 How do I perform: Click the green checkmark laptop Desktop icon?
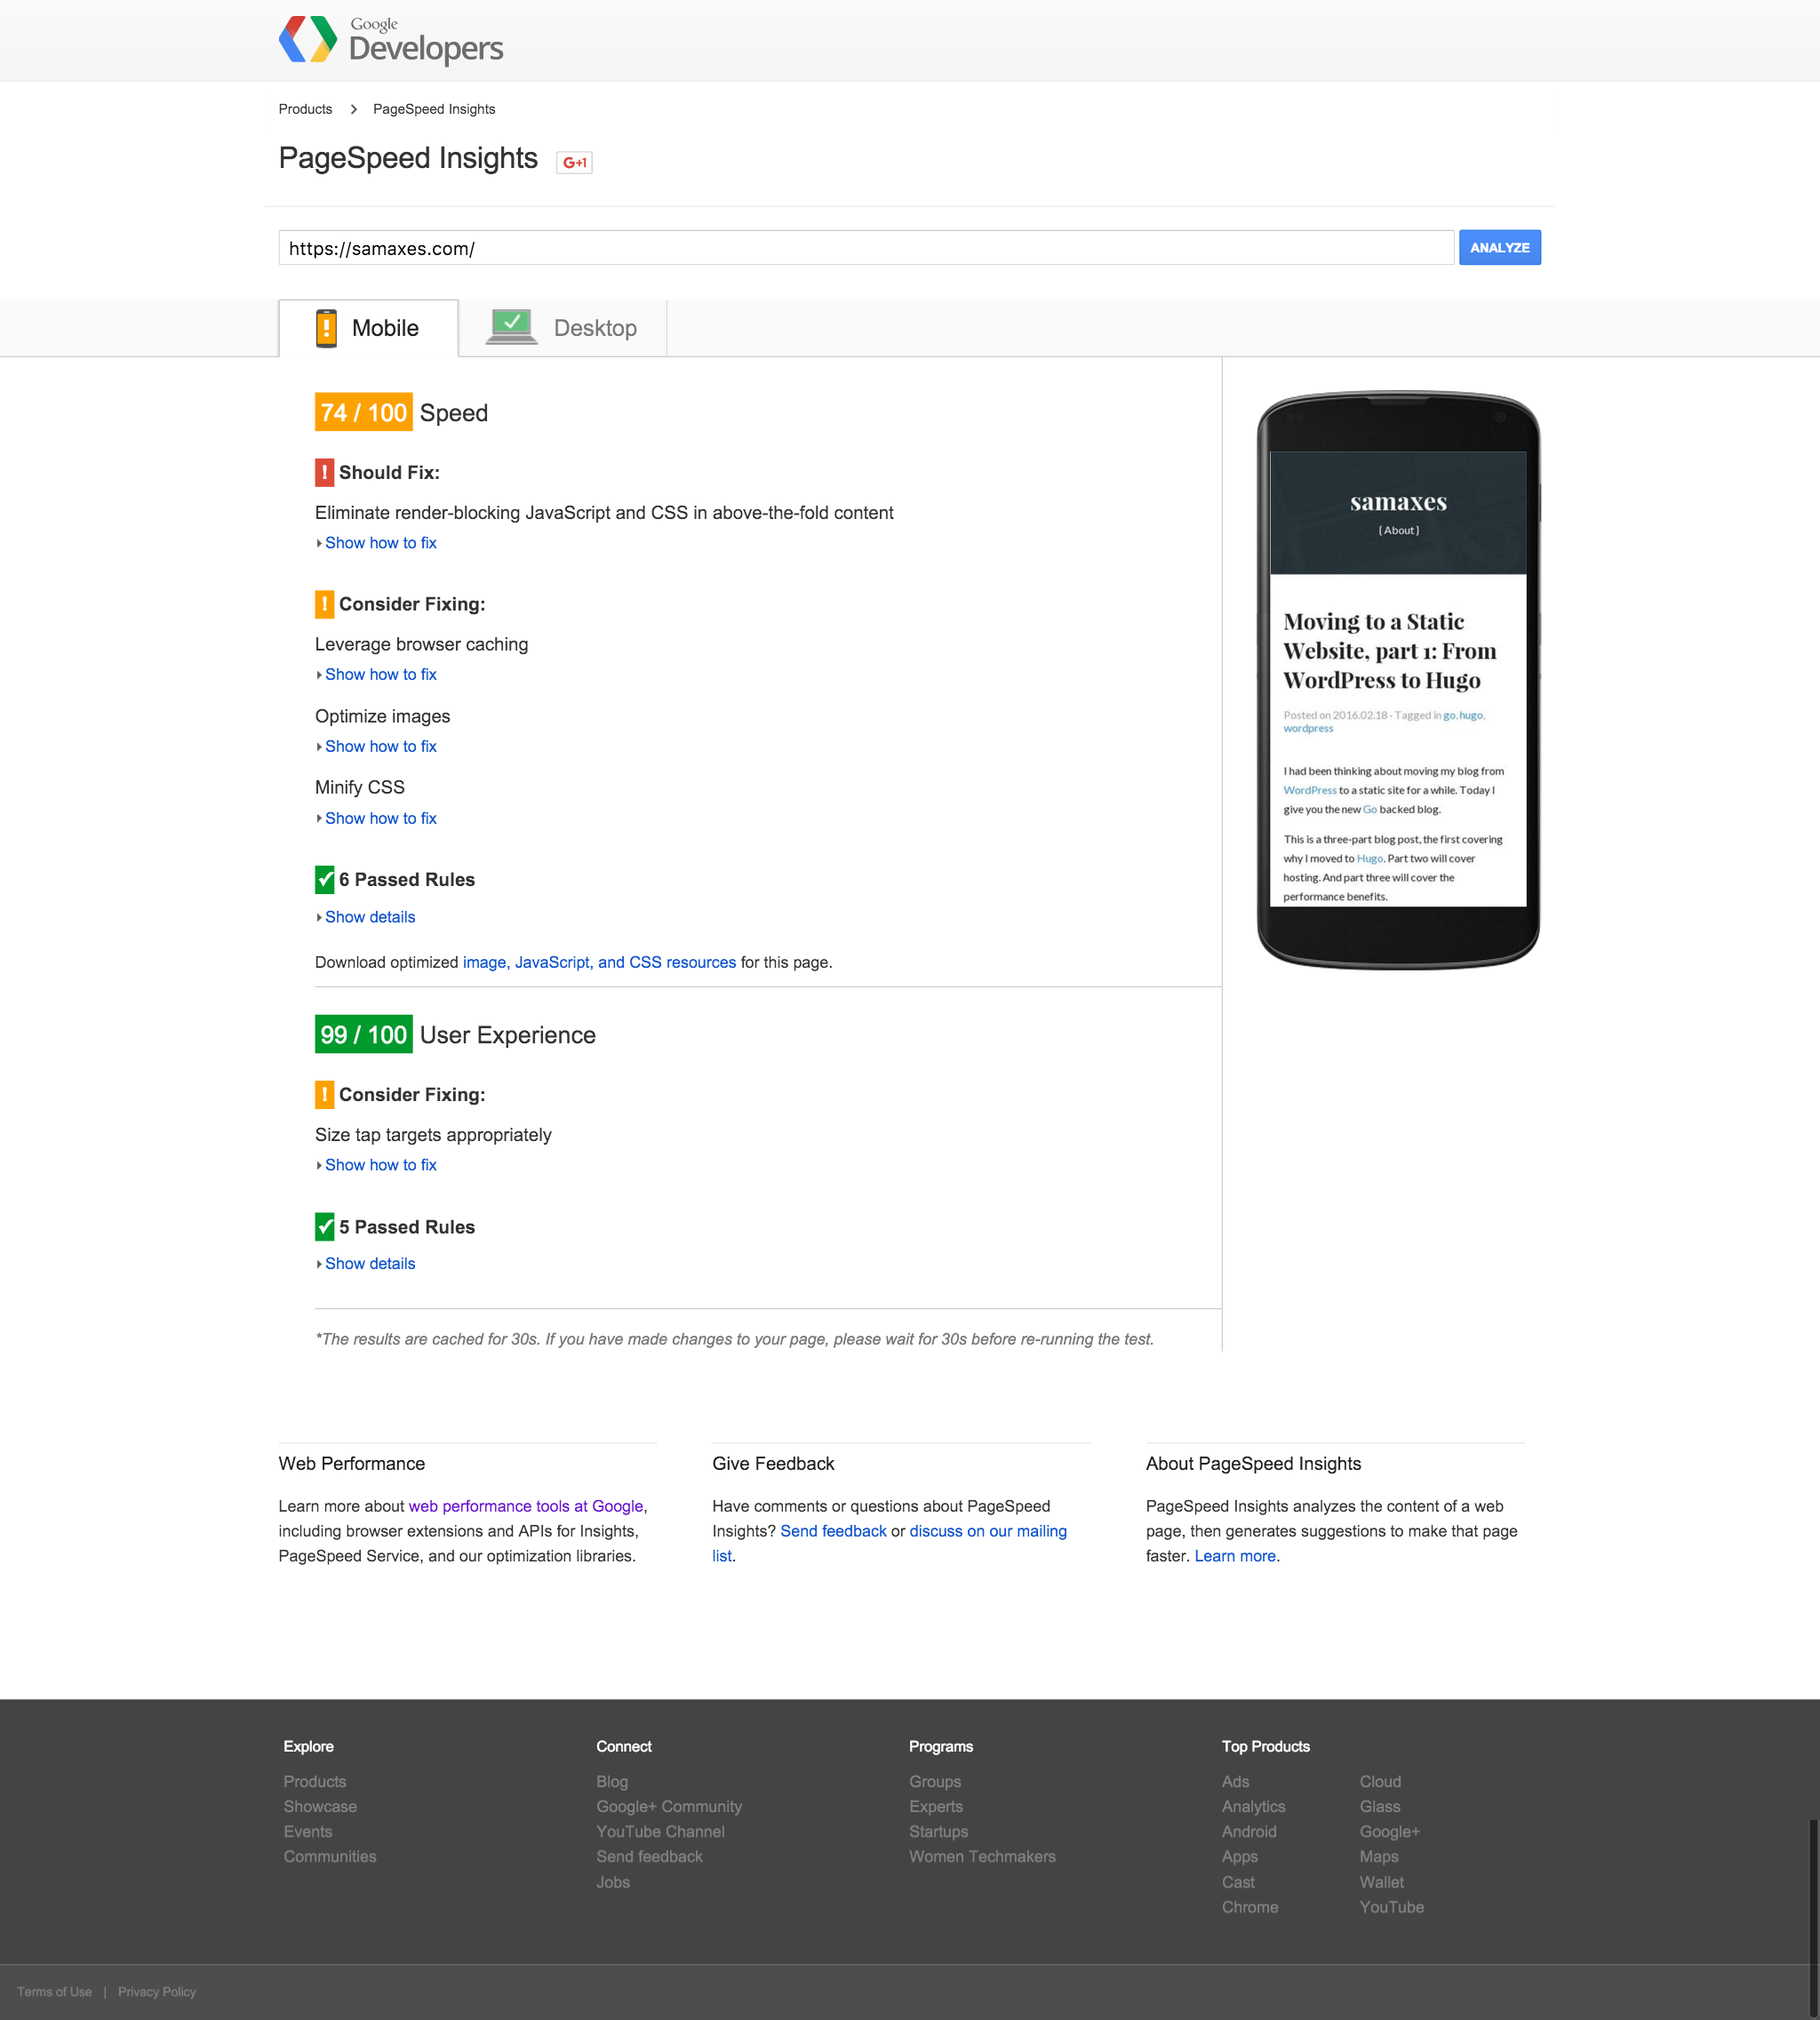pos(512,327)
